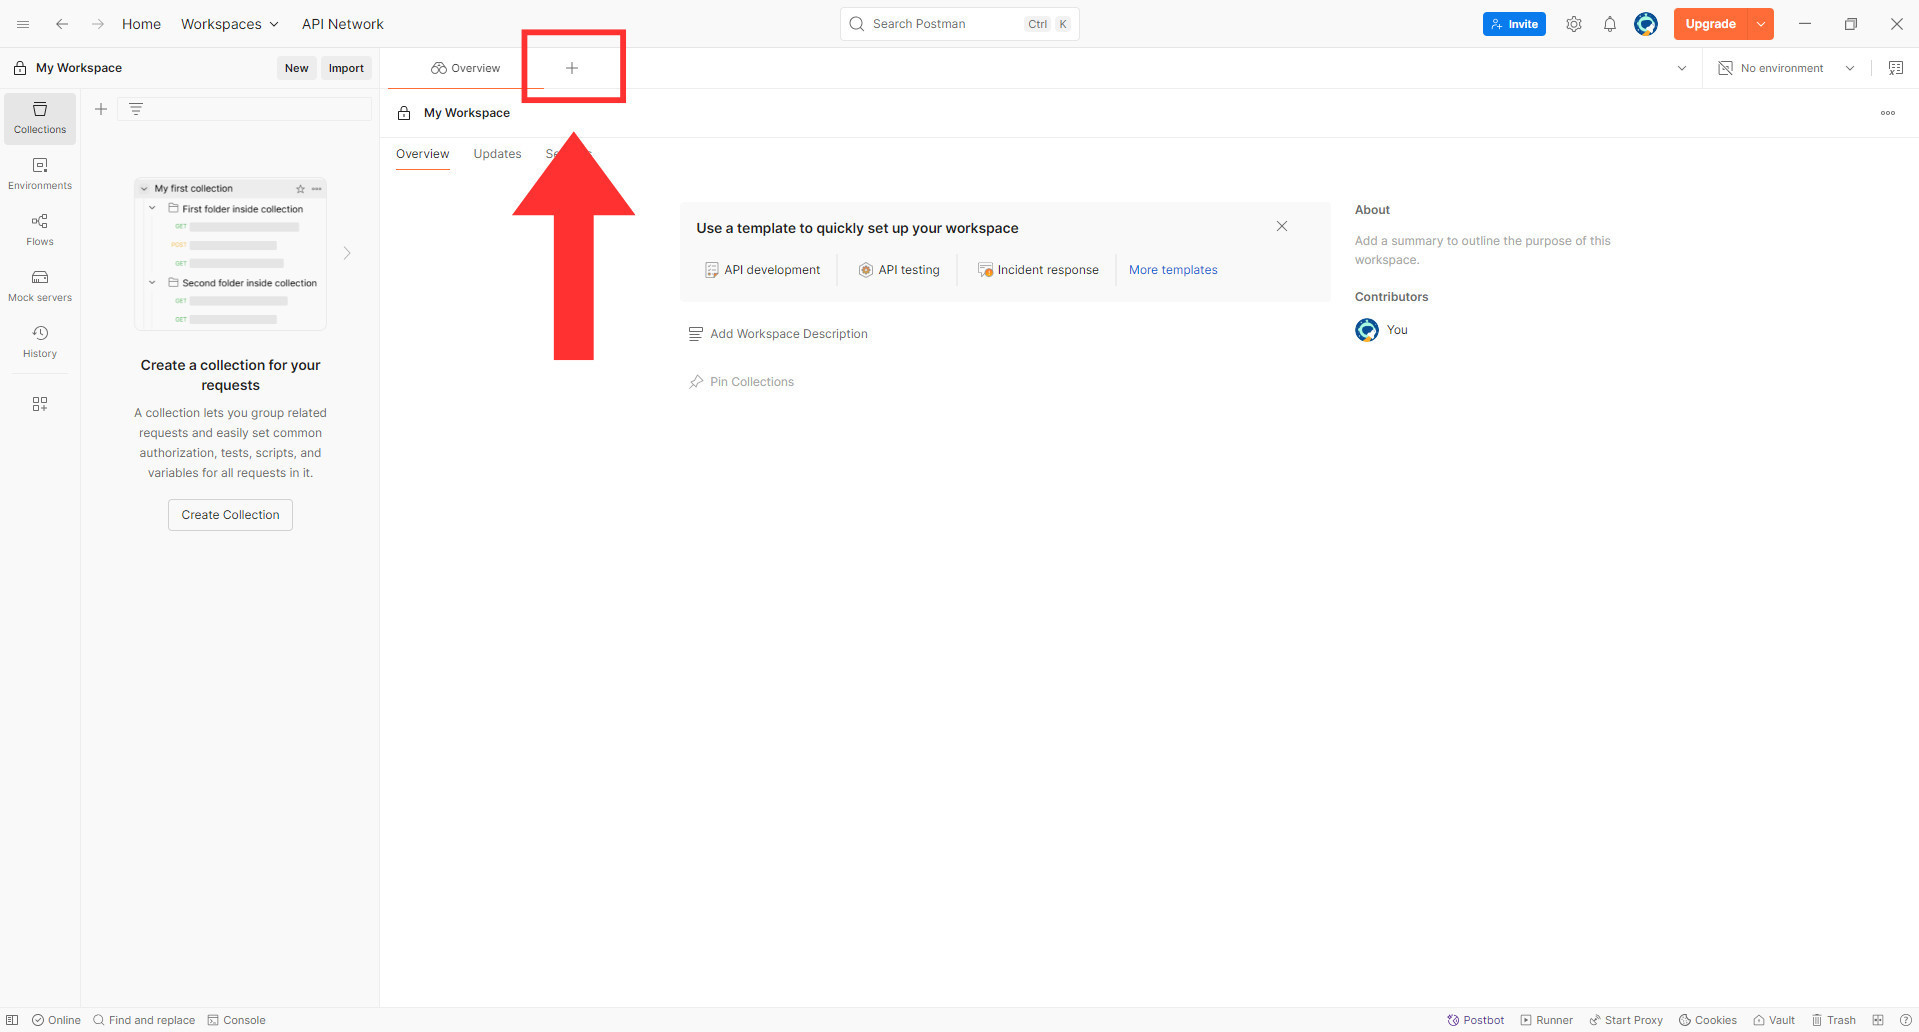Viewport: 1919px width, 1032px height.
Task: Choose the API development template
Action: click(x=762, y=270)
